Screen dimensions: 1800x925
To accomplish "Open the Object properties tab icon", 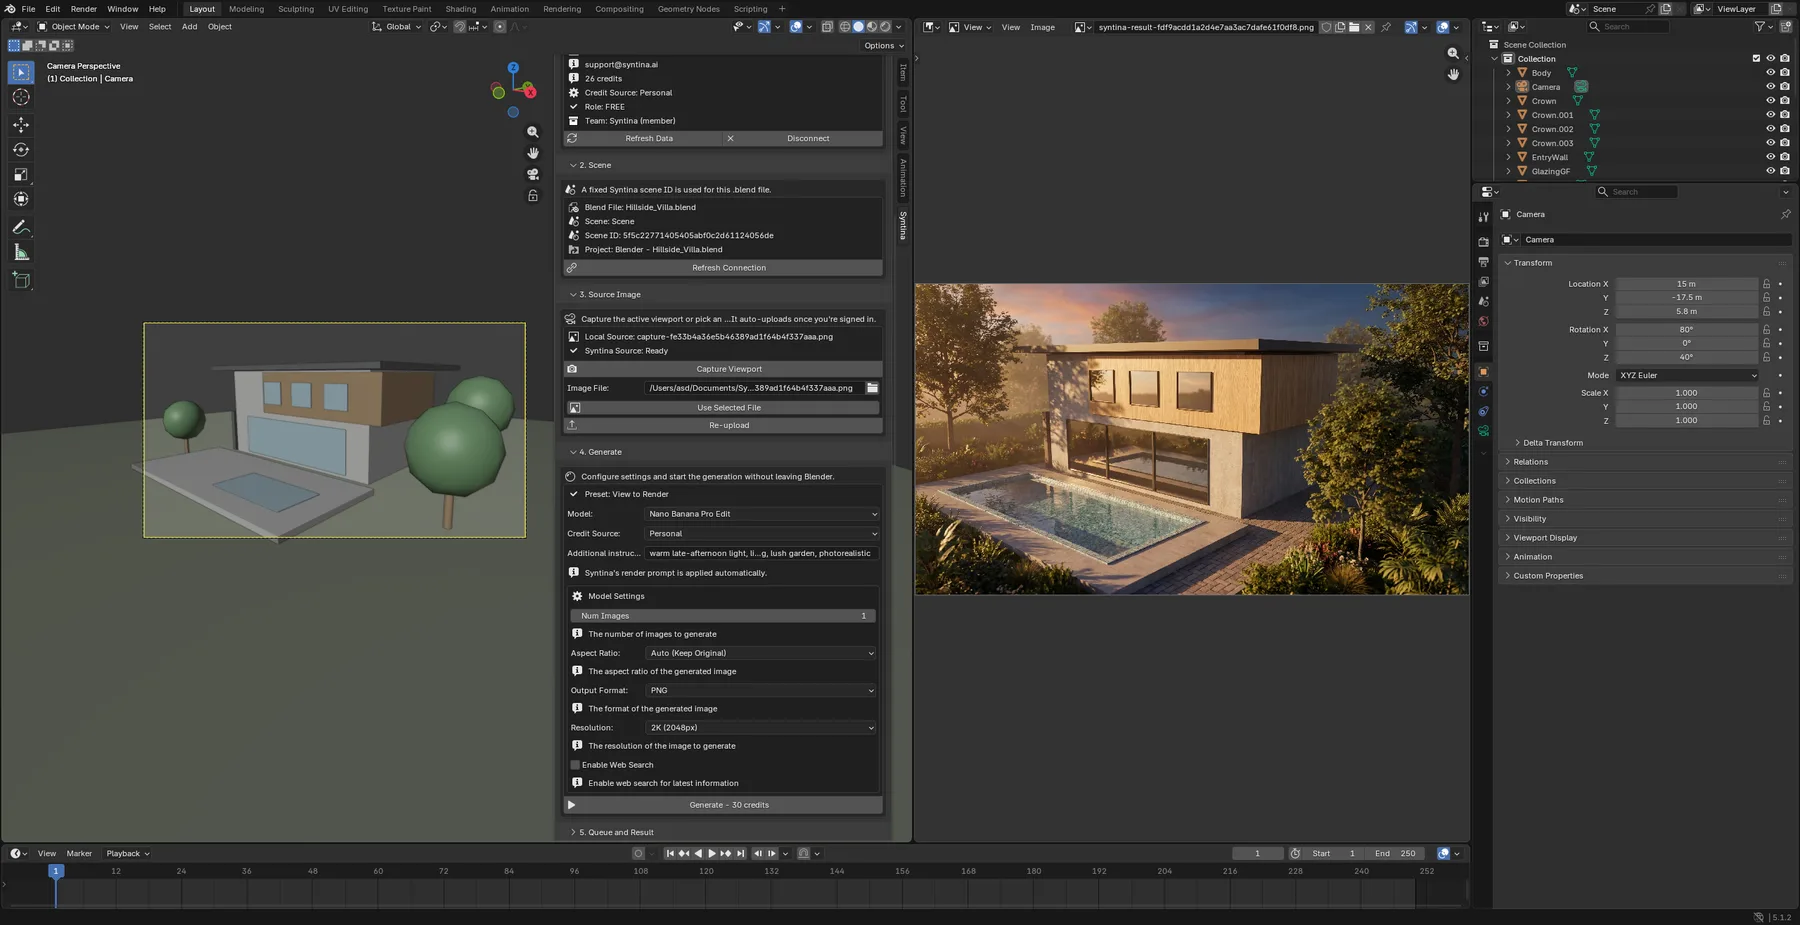I will coord(1483,371).
